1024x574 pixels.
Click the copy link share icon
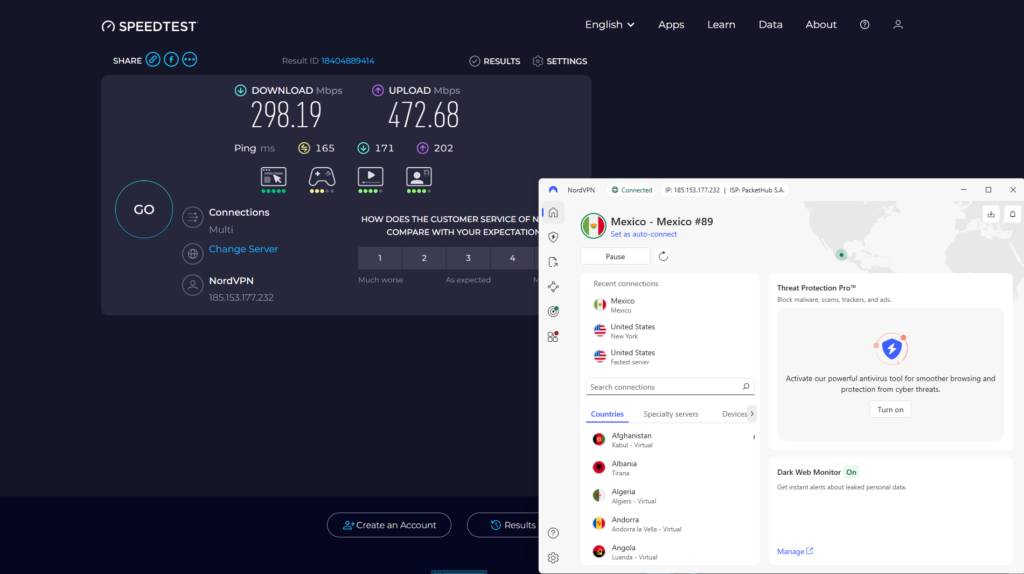(153, 59)
